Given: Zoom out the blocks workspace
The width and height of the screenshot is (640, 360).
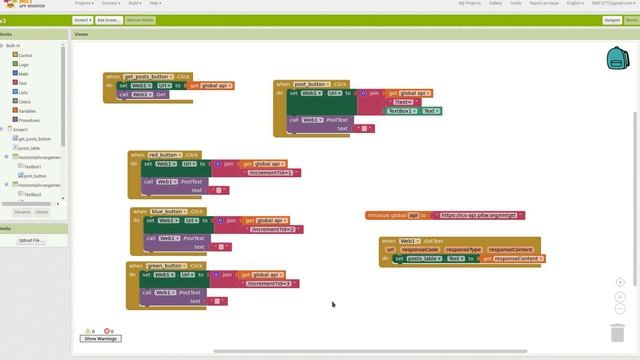Looking at the screenshot, I should (620, 309).
